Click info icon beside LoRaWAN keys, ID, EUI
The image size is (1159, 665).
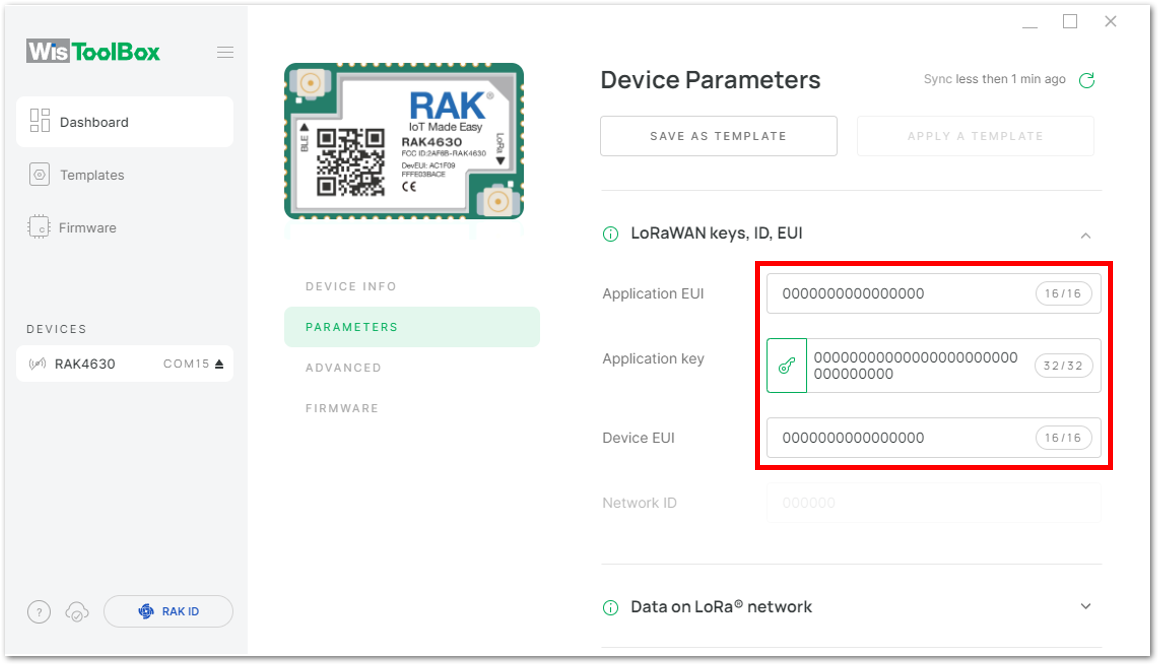611,234
